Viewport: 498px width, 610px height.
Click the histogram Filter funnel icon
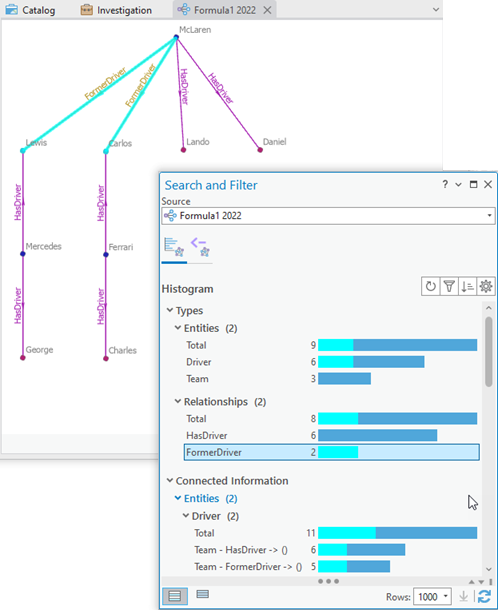click(x=449, y=287)
